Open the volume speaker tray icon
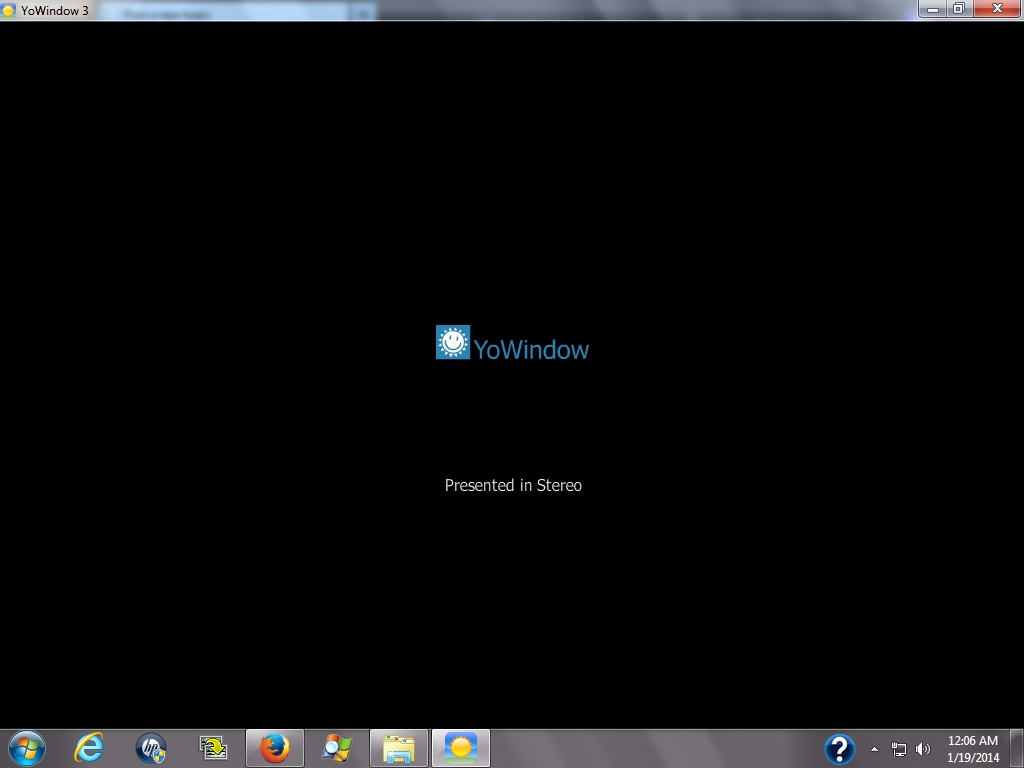This screenshot has width=1024, height=768. 923,749
